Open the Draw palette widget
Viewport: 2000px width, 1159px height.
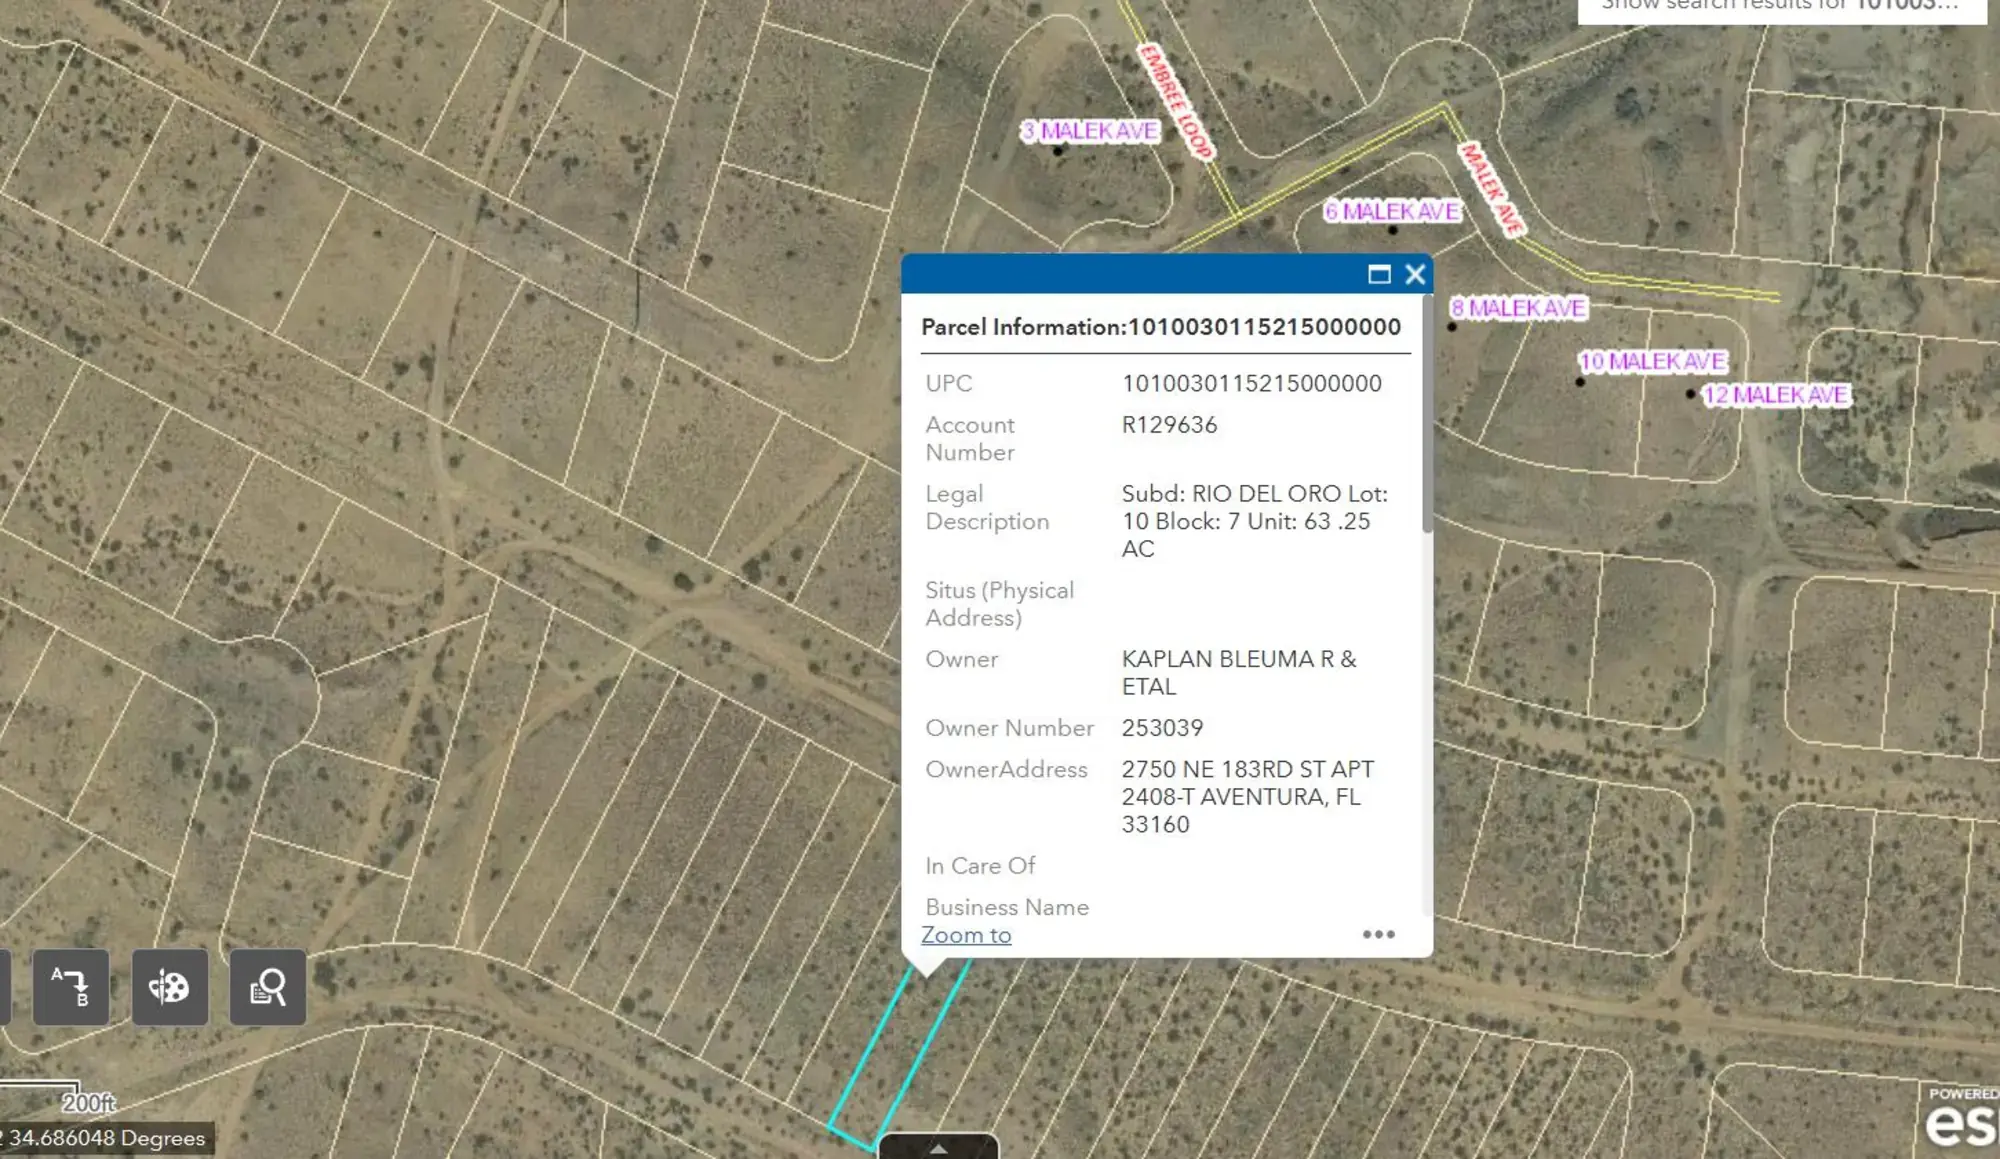click(x=169, y=987)
